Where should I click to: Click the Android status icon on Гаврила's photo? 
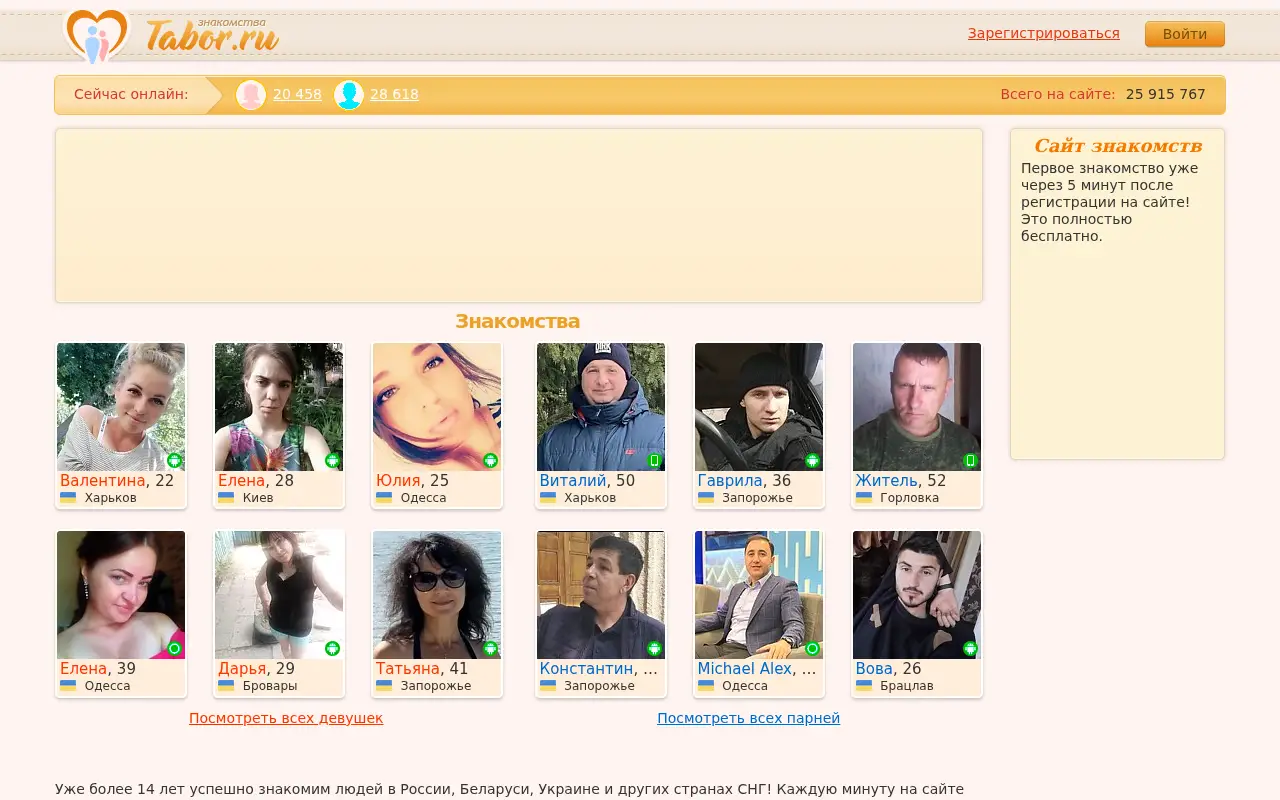[813, 460]
